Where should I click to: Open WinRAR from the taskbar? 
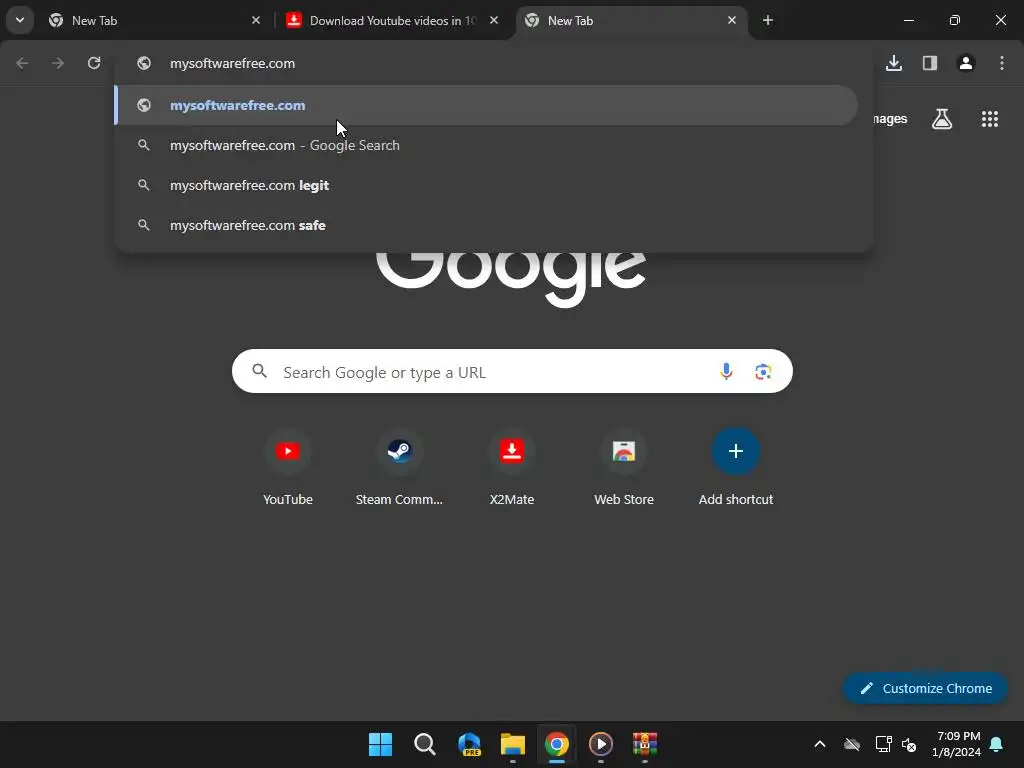click(645, 744)
